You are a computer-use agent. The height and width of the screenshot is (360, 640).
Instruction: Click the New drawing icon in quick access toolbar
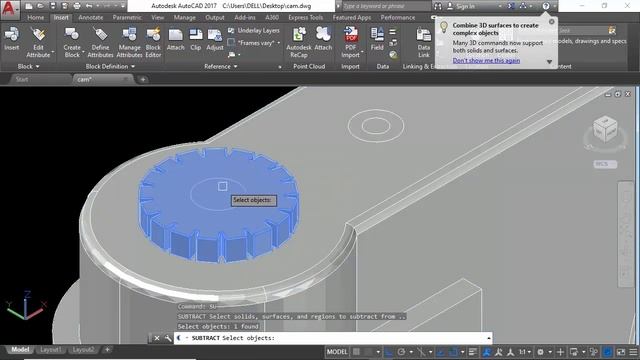pos(28,6)
